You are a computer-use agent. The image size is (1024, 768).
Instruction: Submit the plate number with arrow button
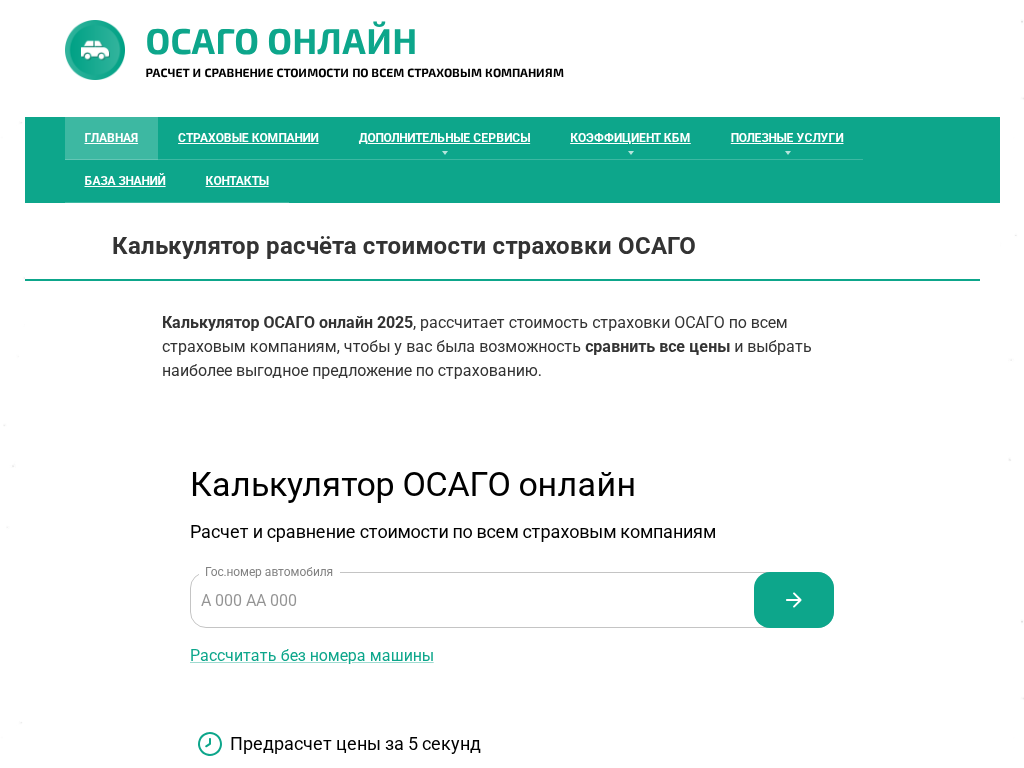[x=793, y=600]
